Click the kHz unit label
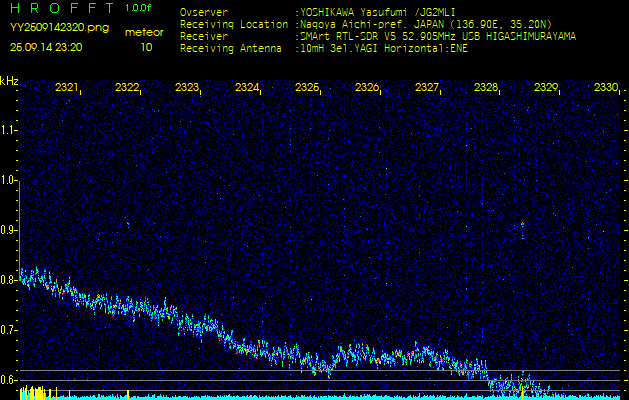Screen dimensions: 629x400 click(9, 81)
